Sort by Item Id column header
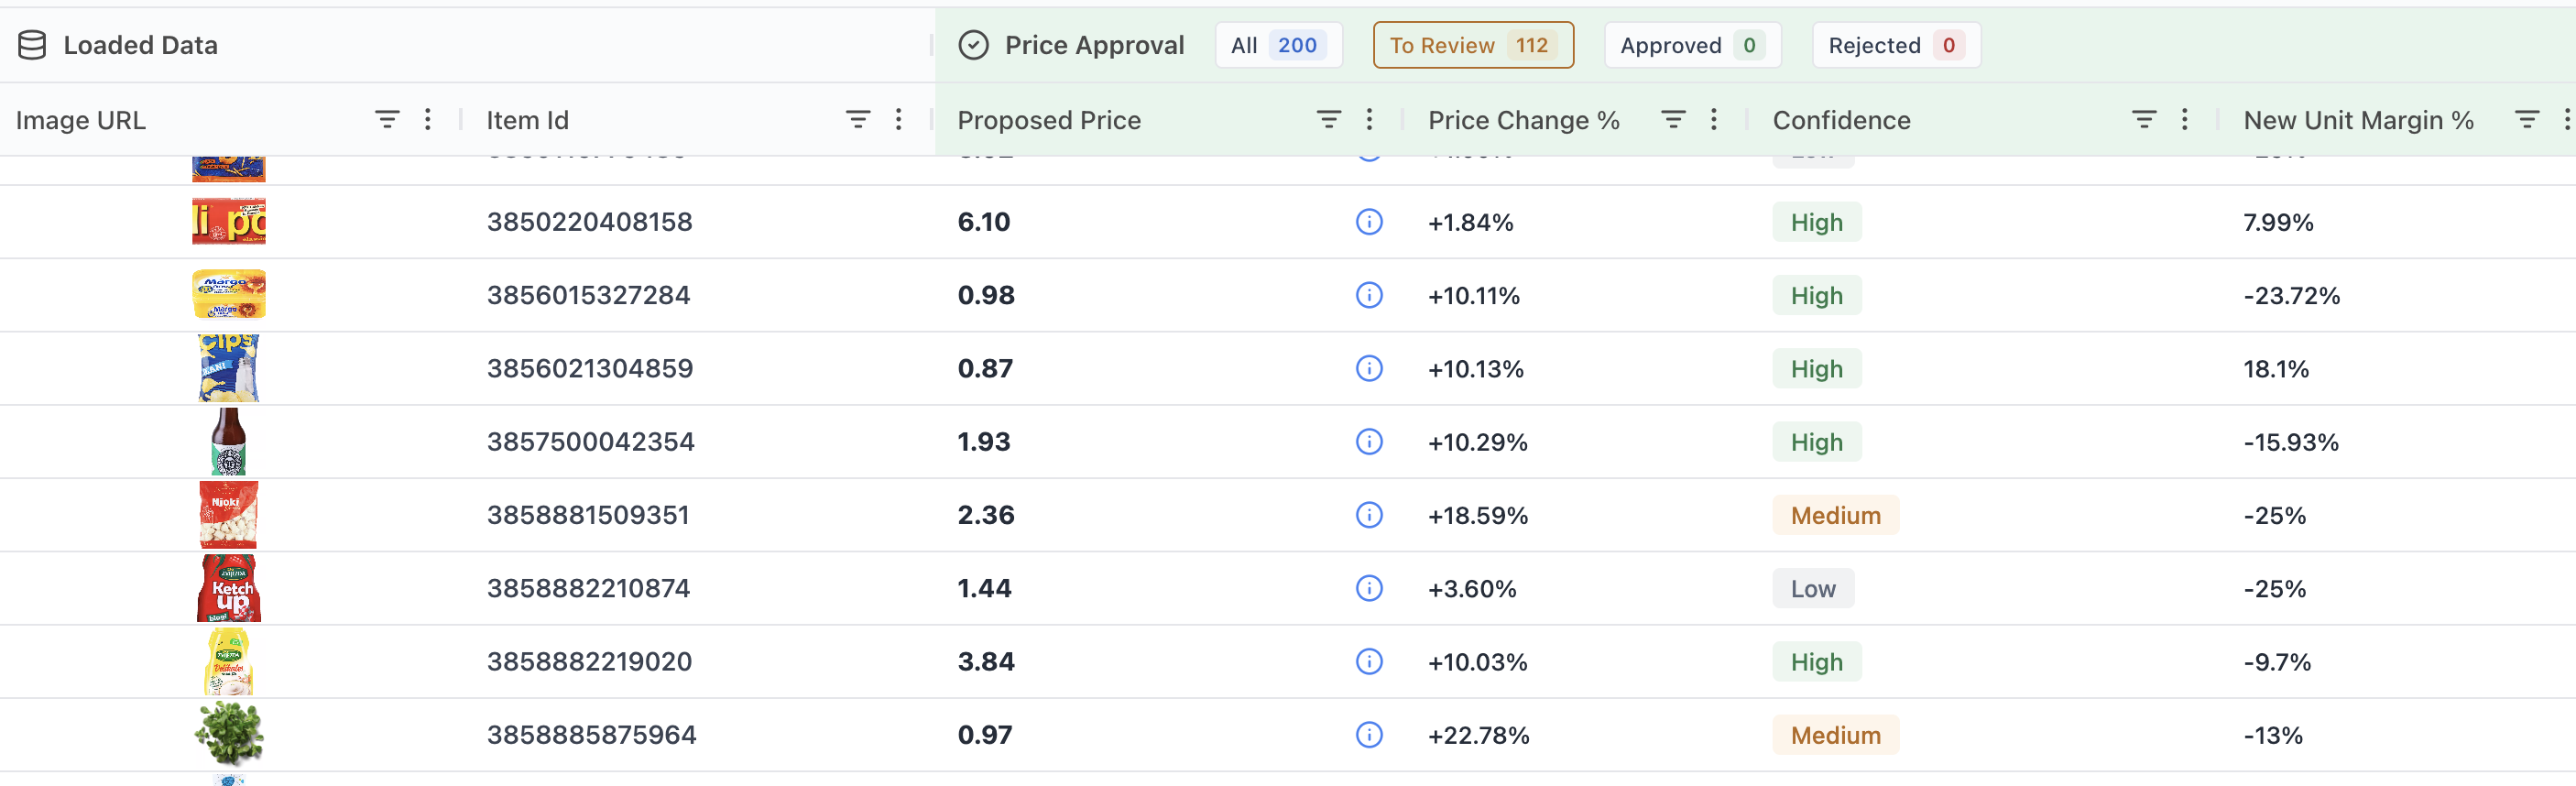This screenshot has width=2576, height=786. [528, 120]
